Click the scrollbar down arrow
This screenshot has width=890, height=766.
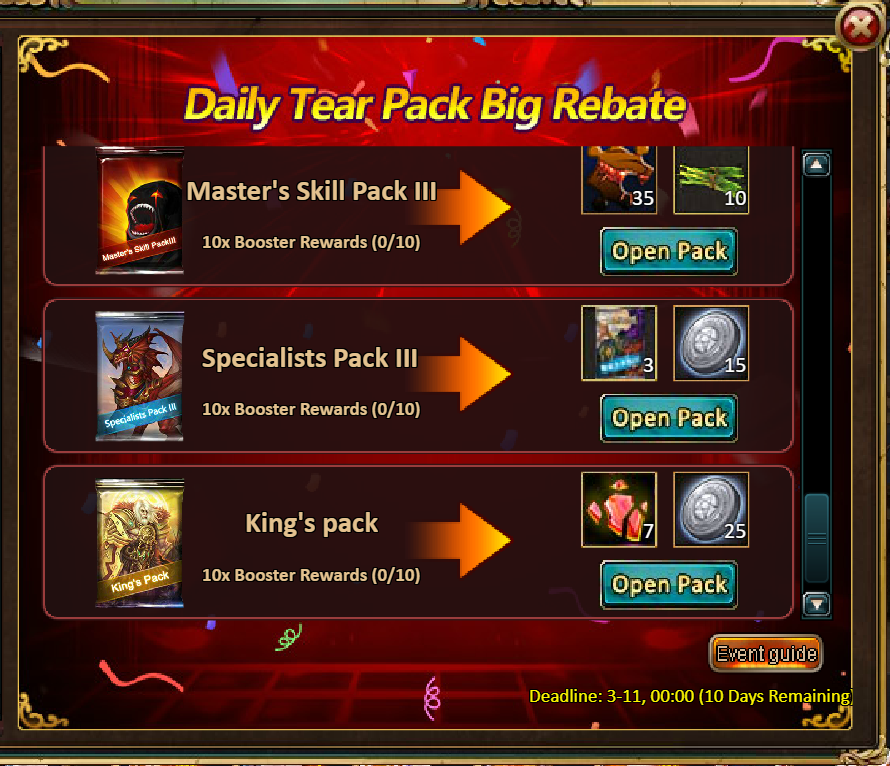pos(817,604)
